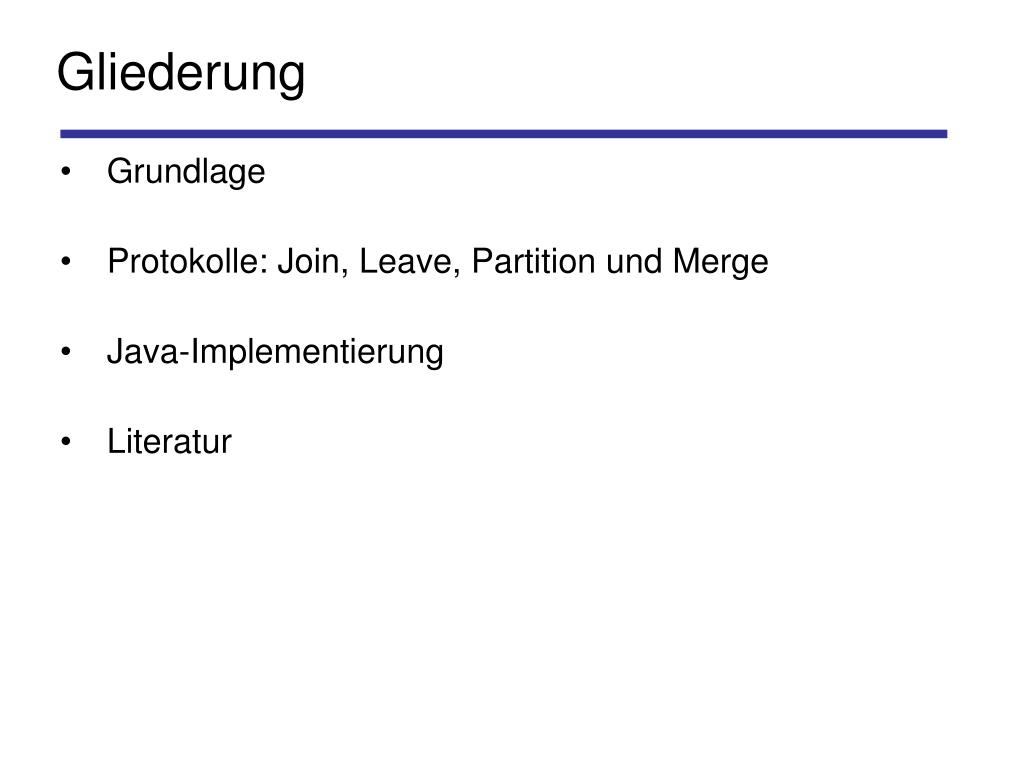Click the word Partition

(534, 261)
